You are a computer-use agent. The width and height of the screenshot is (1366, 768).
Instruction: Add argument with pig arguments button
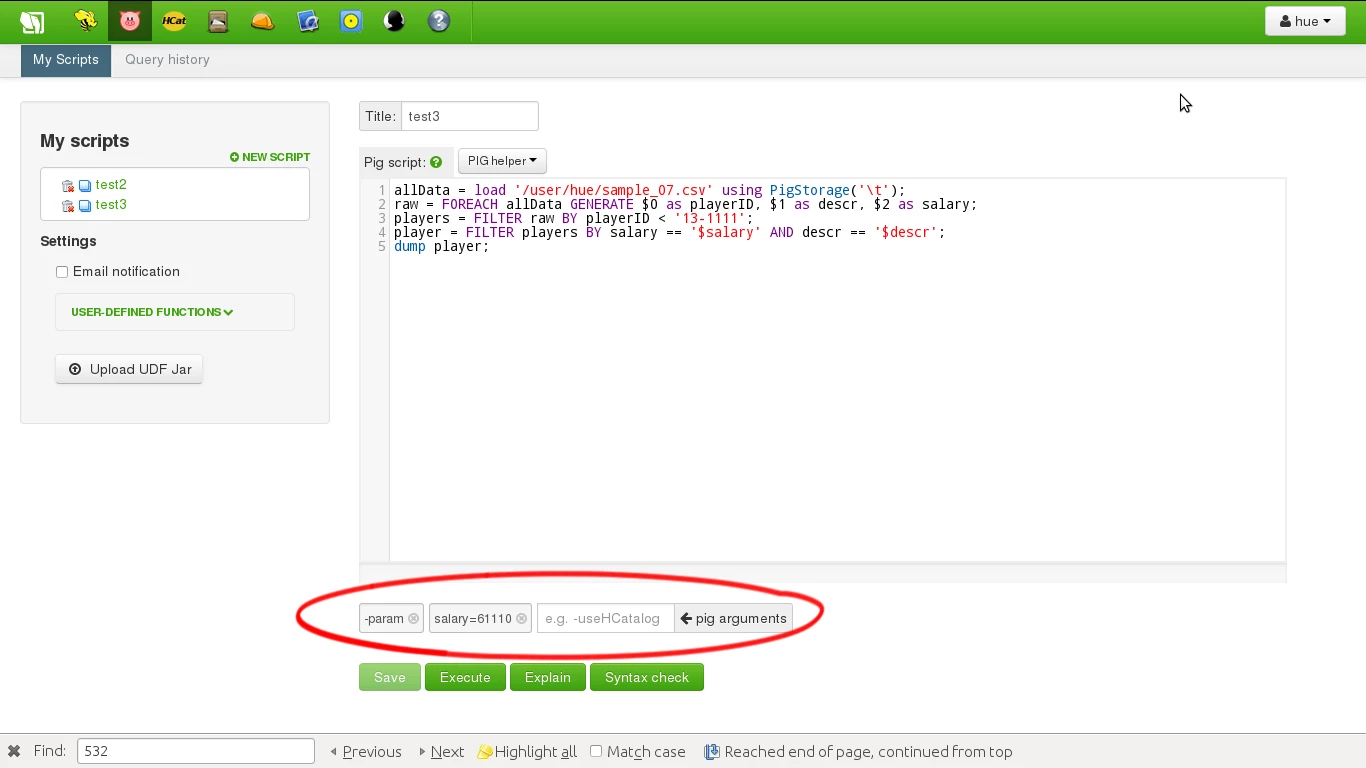[x=733, y=619]
